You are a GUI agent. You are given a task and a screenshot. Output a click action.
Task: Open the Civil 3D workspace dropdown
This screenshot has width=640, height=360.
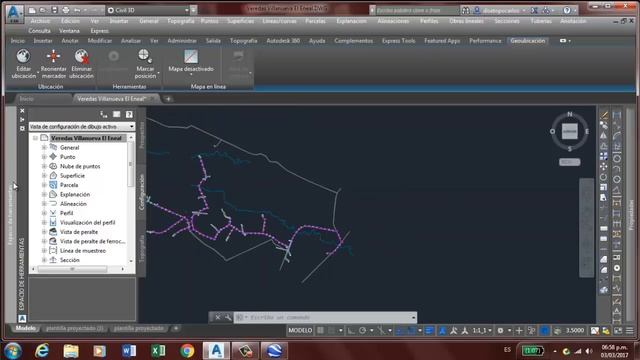(x=148, y=10)
